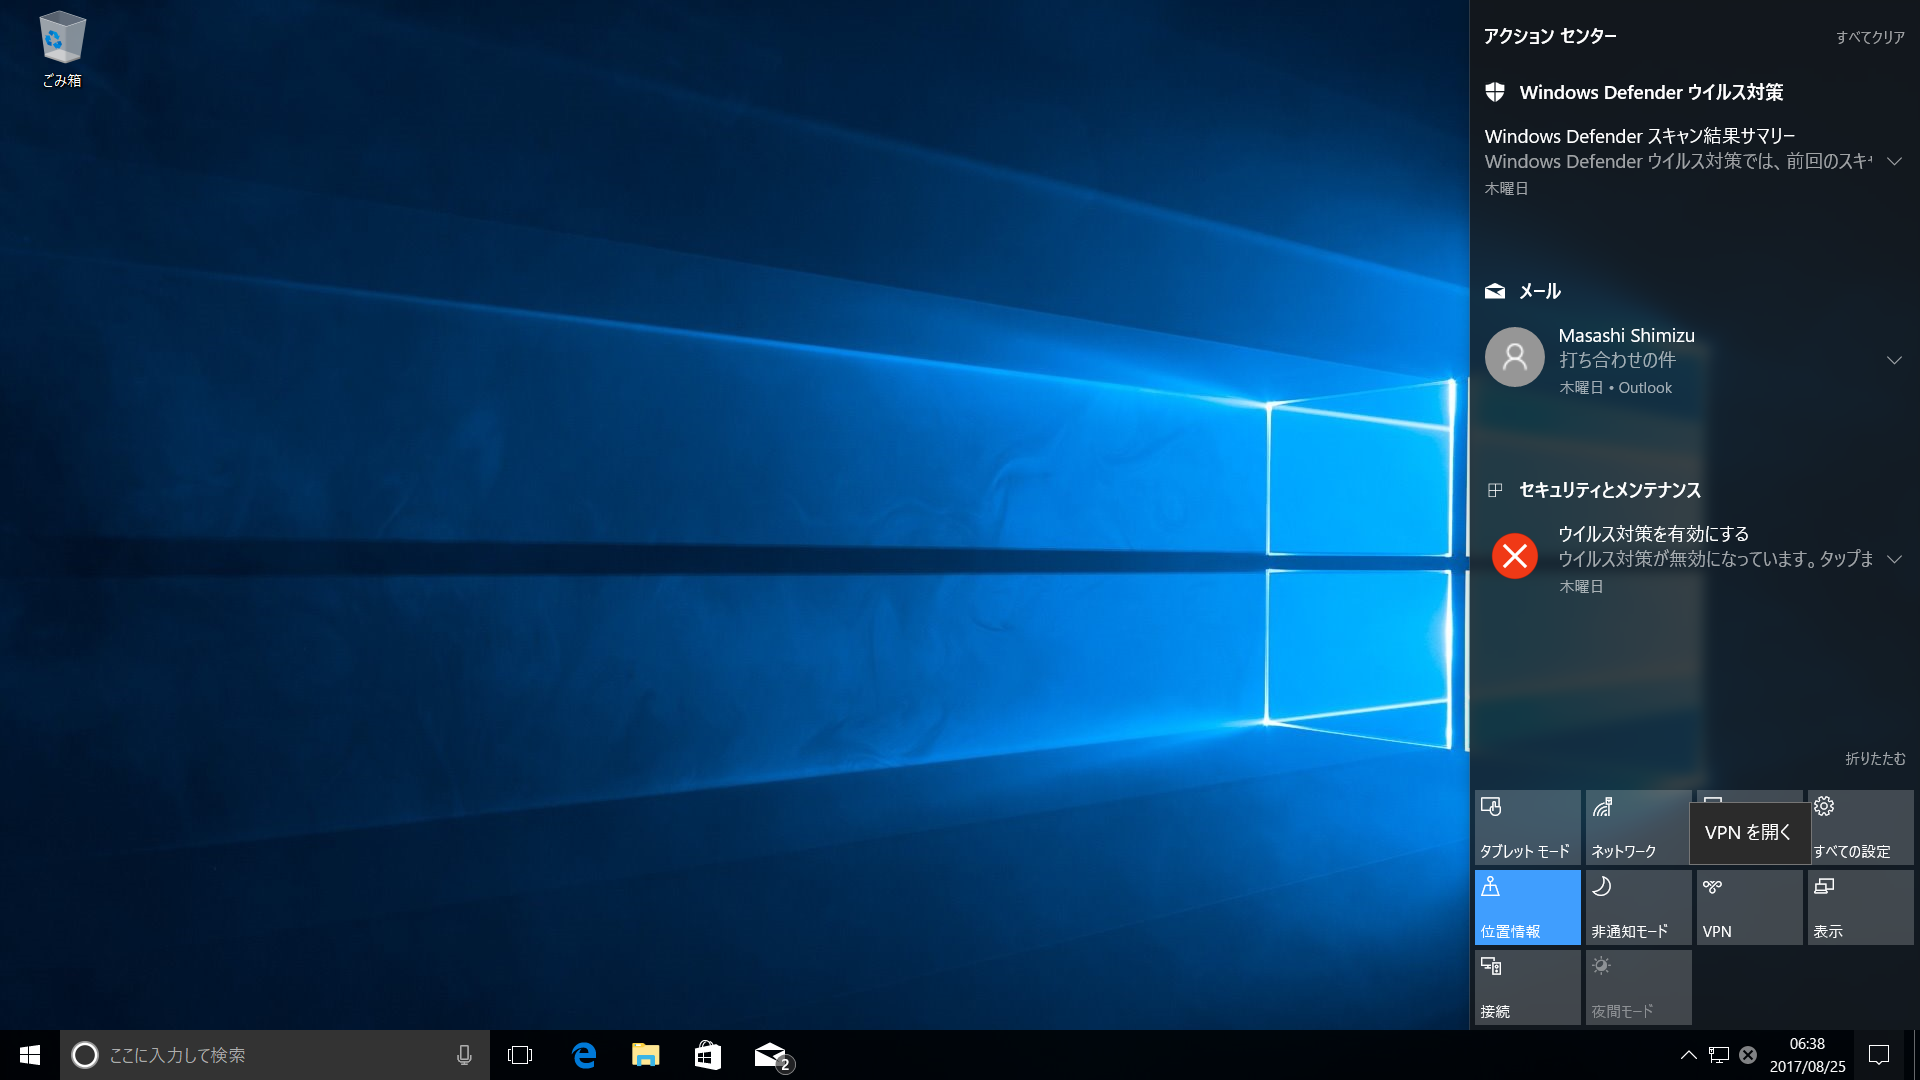
Task: Click すべてクリア to clear all notifications
Action: (1870, 37)
